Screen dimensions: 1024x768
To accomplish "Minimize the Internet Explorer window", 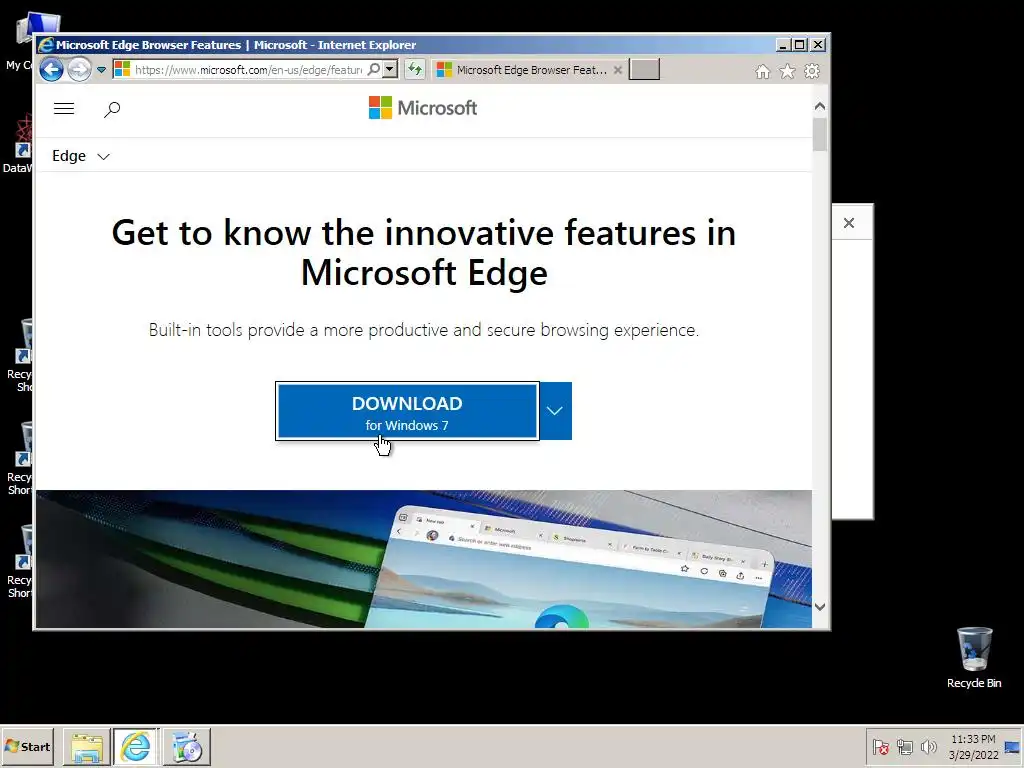I will click(784, 44).
